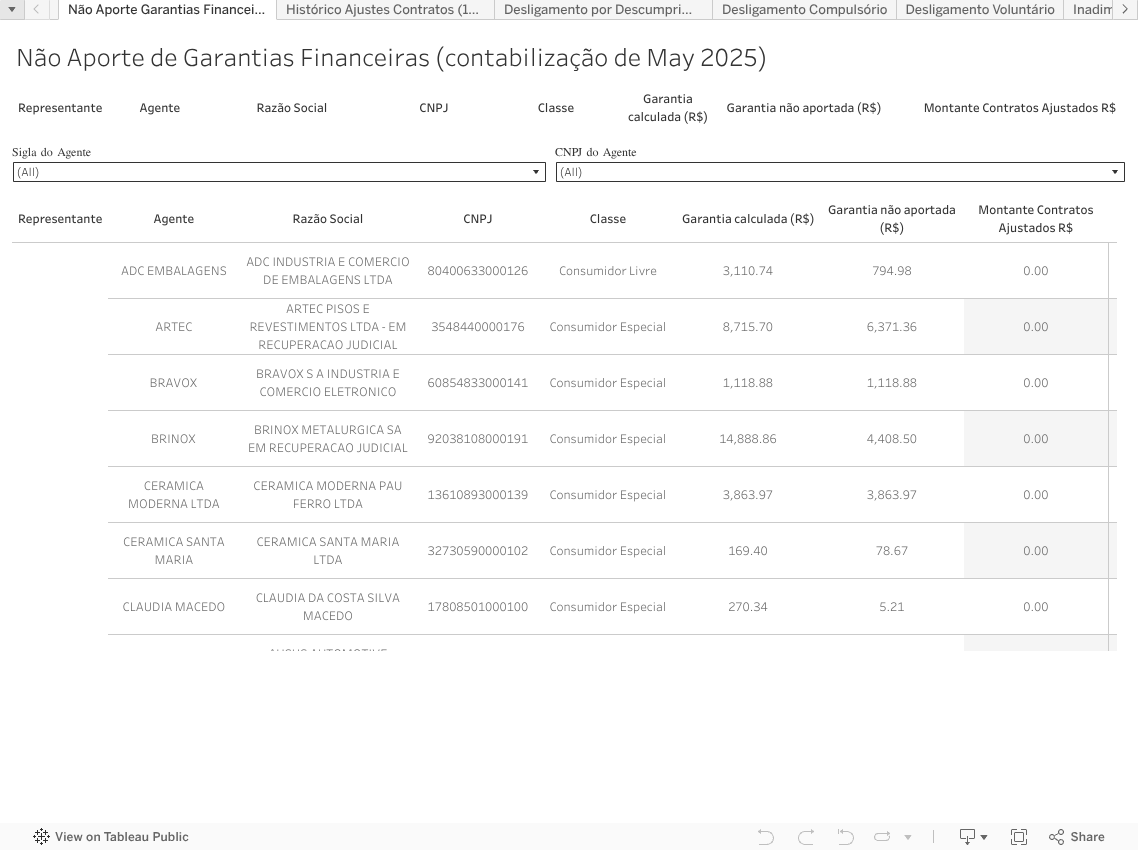1138x850 pixels.
Task: Click the 78.67 unposted guarantee value
Action: pos(891,550)
